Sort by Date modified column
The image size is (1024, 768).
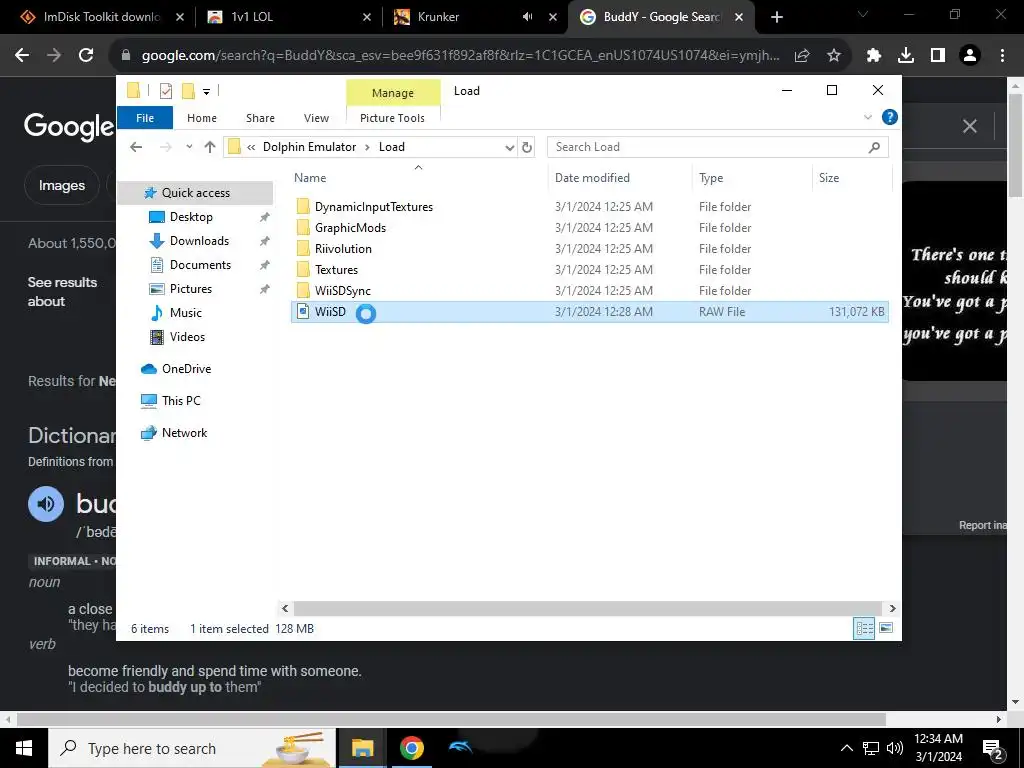click(592, 178)
